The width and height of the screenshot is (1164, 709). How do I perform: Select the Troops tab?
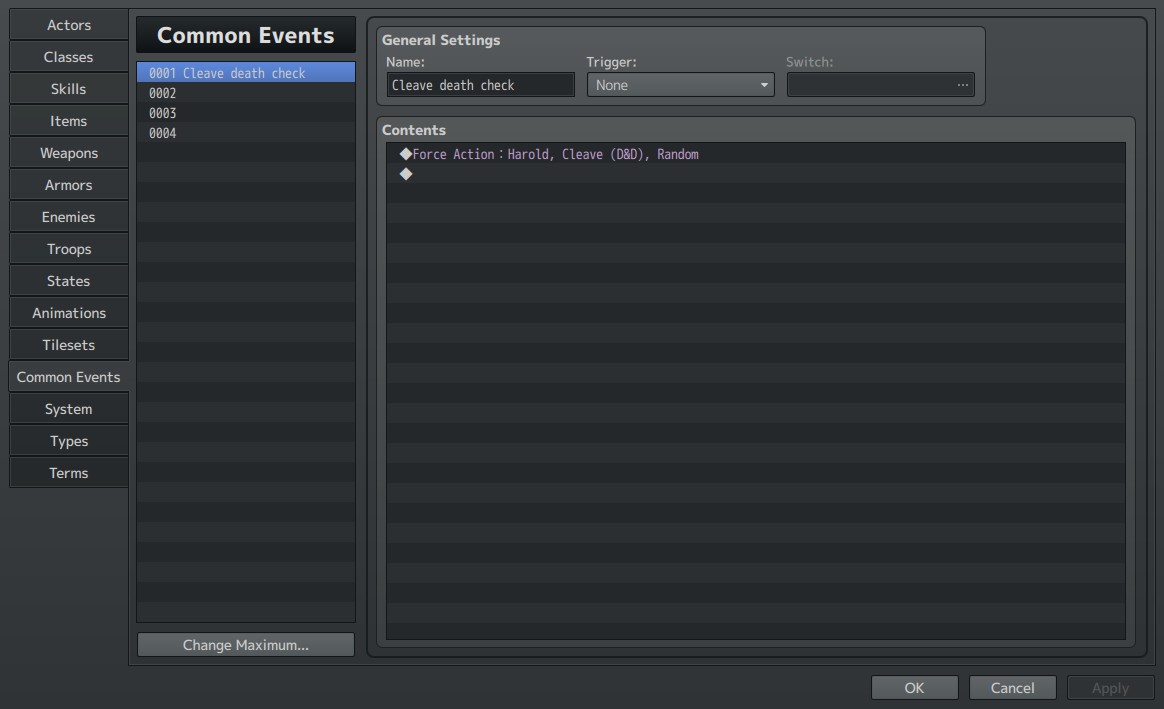(x=68, y=249)
